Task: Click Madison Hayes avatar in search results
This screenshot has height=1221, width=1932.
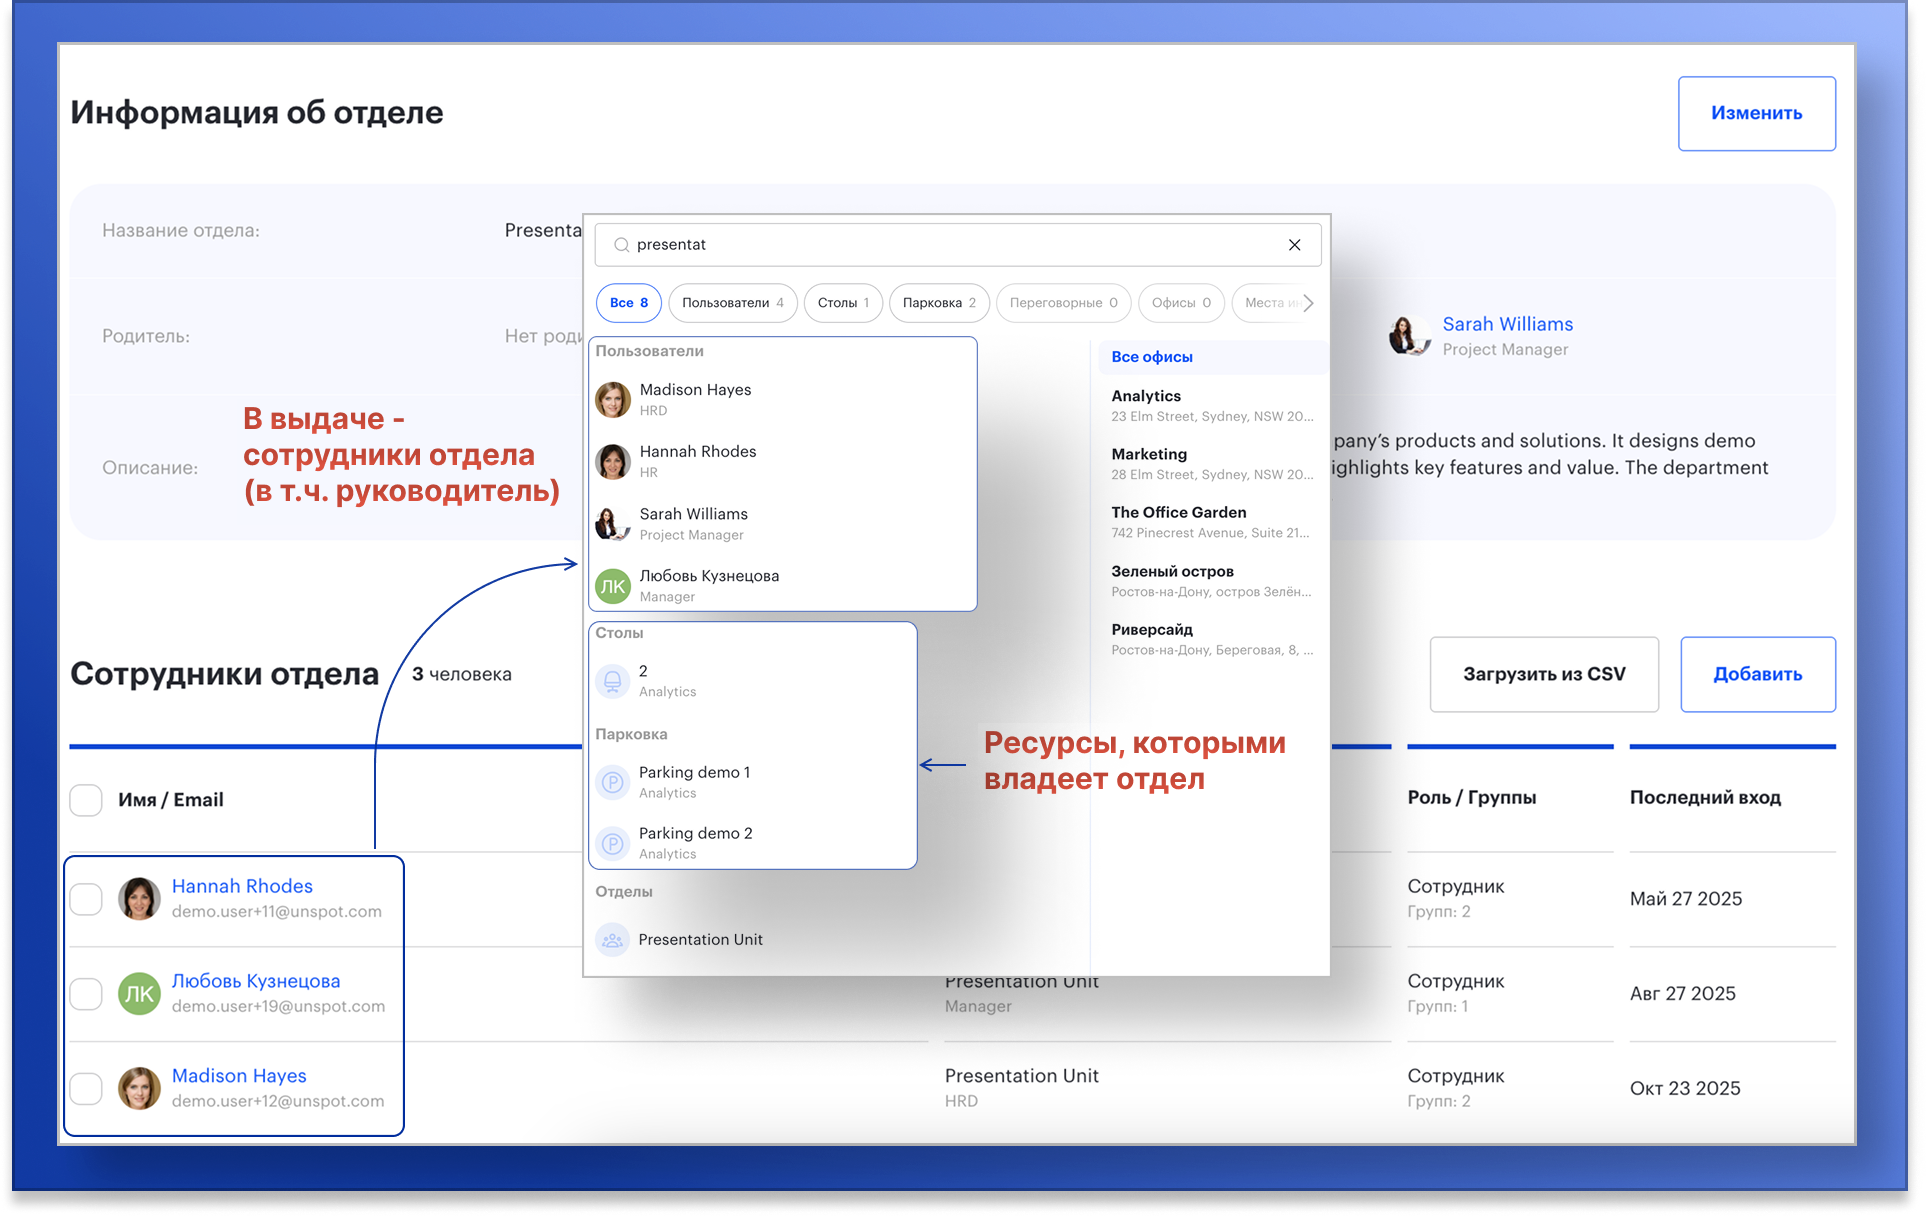Action: click(612, 399)
